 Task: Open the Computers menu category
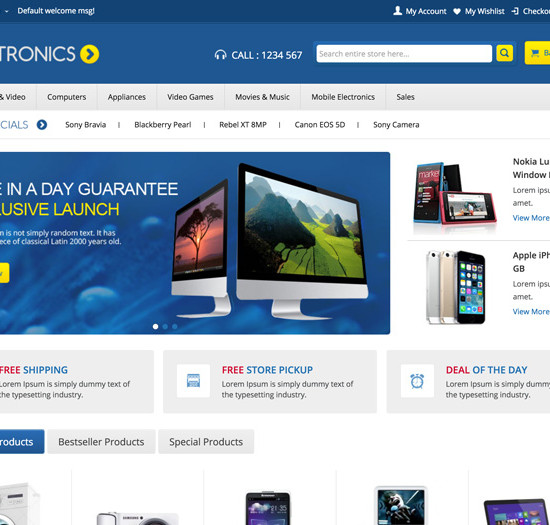pos(67,97)
